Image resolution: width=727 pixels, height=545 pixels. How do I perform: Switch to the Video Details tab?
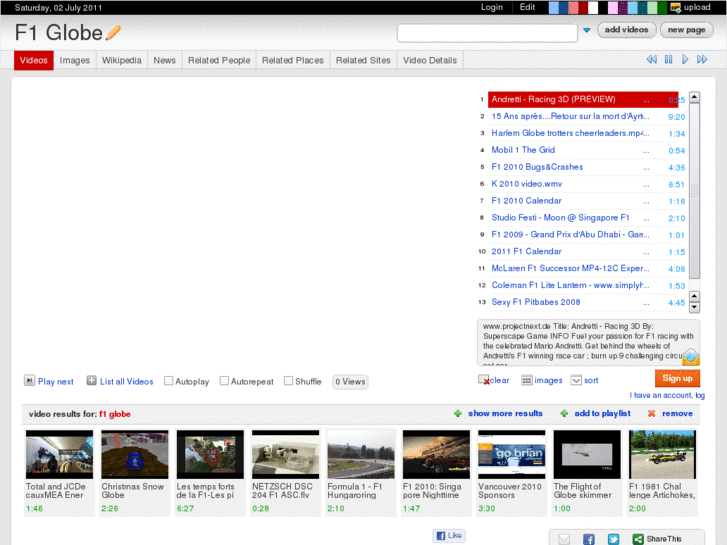pyautogui.click(x=430, y=60)
